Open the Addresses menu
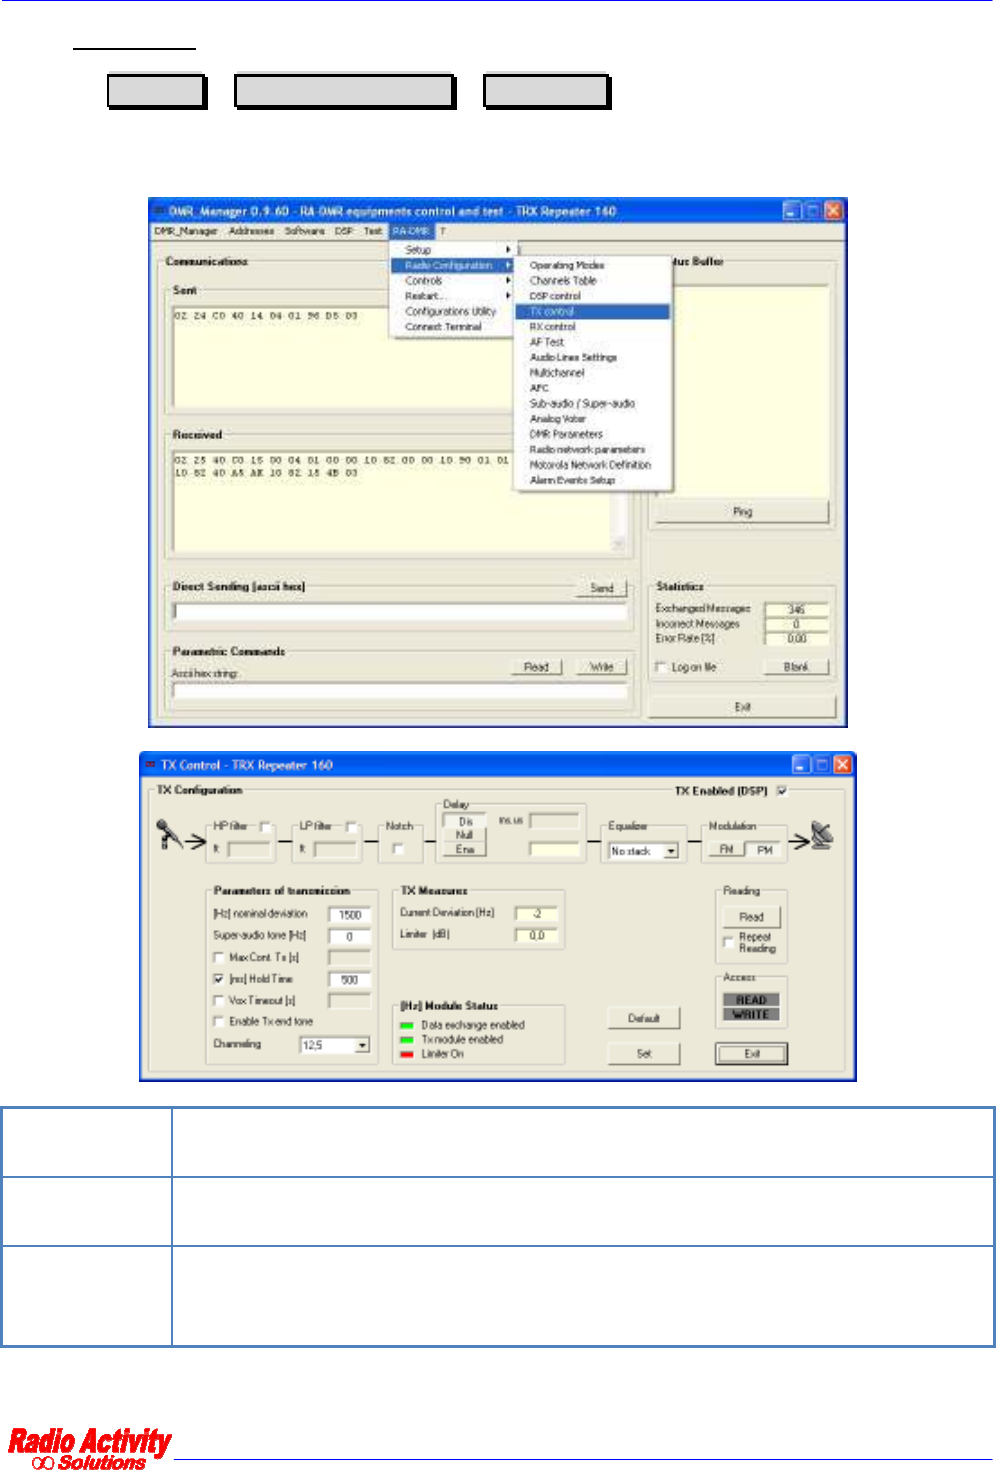The image size is (996, 1470). (251, 231)
